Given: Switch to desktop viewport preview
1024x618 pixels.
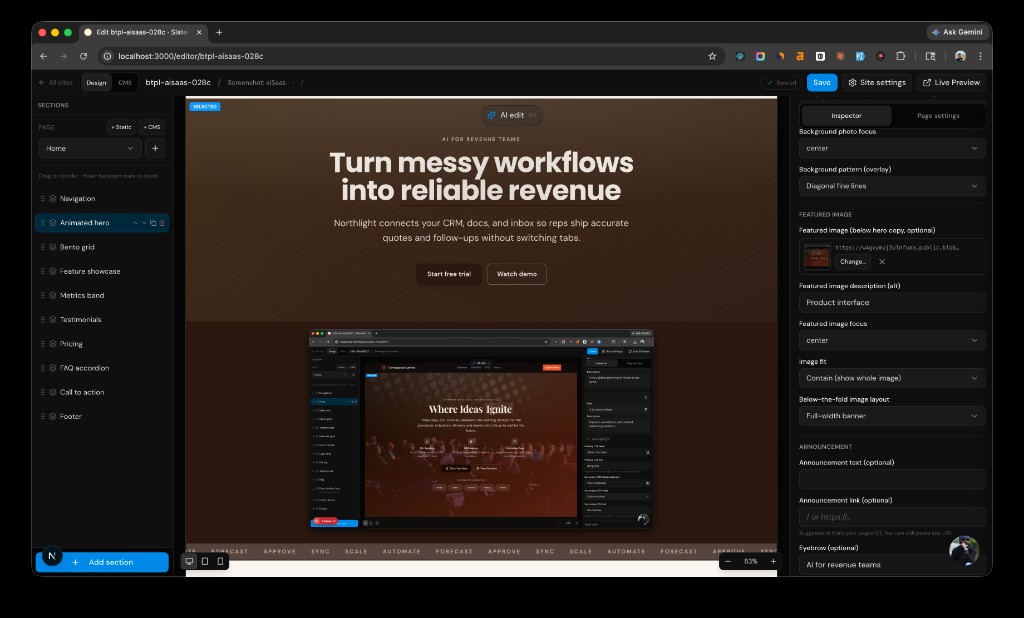Looking at the screenshot, I should click(188, 561).
